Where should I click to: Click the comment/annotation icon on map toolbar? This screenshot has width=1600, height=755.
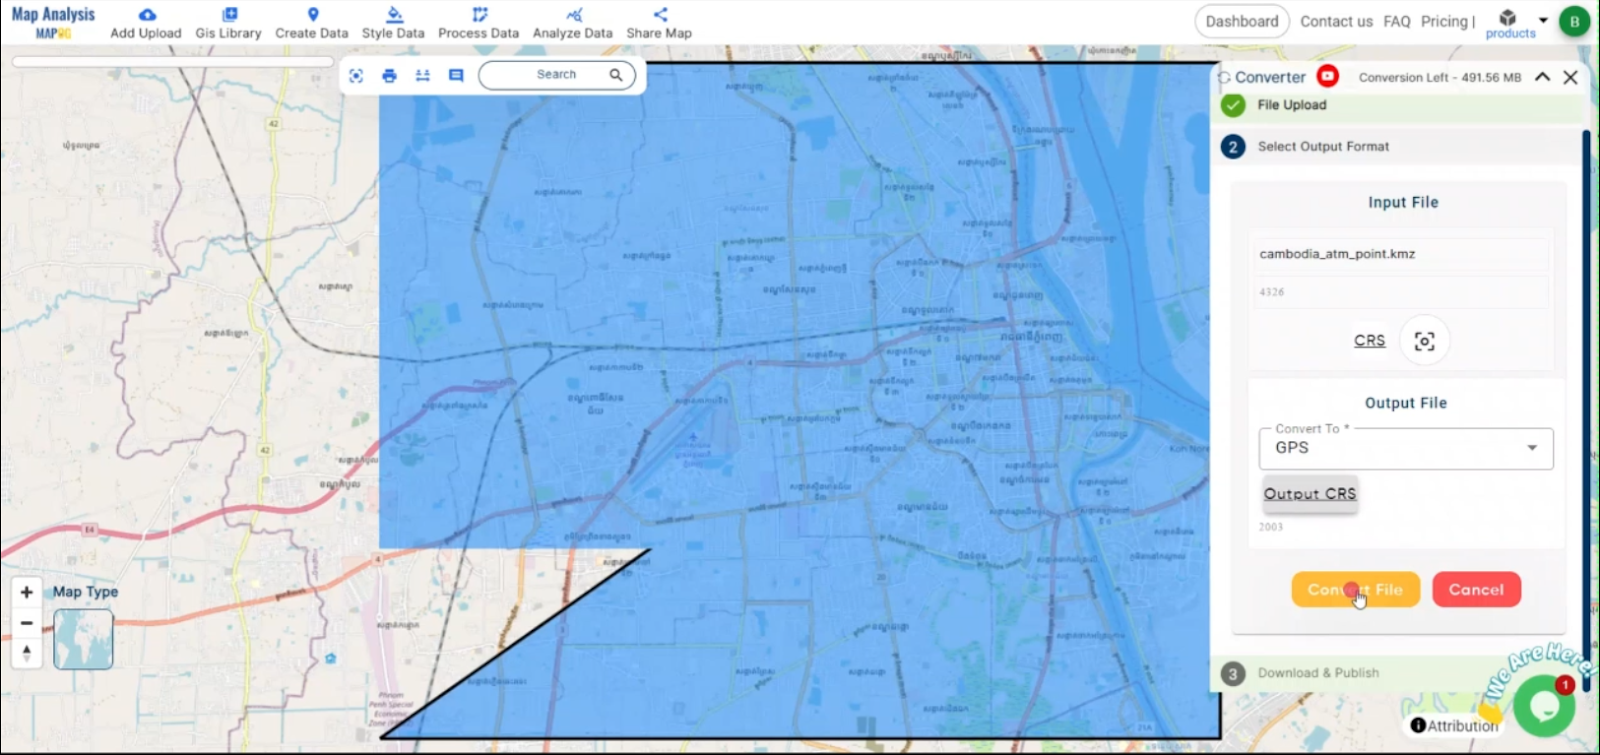click(x=456, y=75)
